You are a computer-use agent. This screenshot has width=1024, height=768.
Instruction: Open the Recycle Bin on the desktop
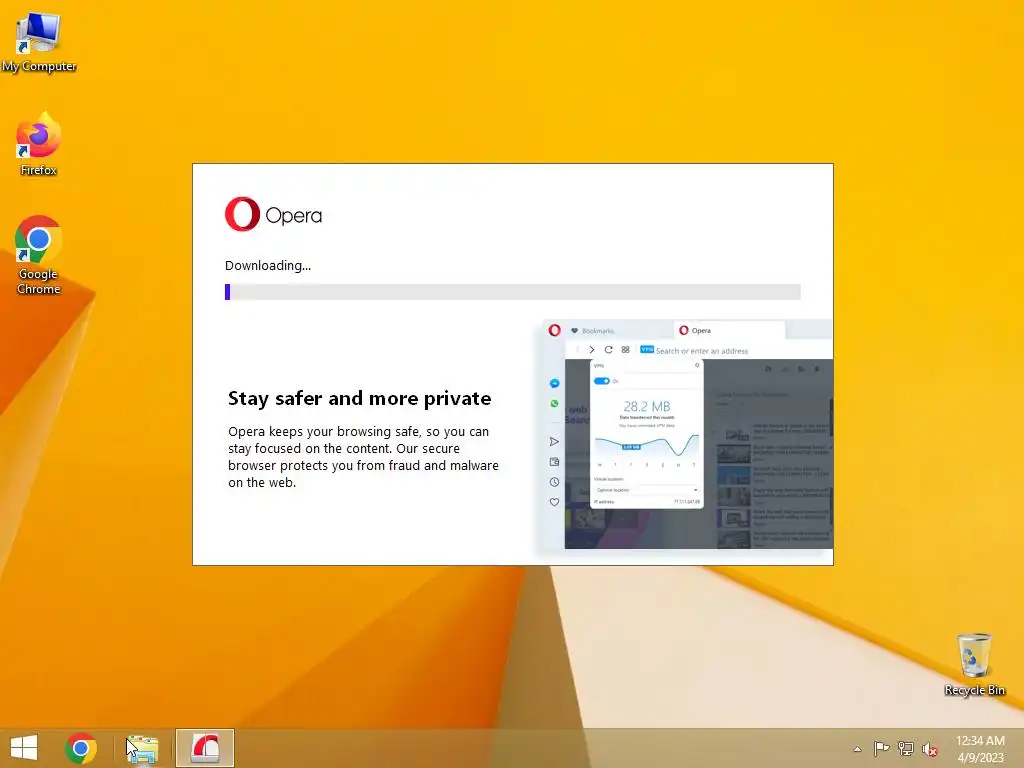point(974,664)
